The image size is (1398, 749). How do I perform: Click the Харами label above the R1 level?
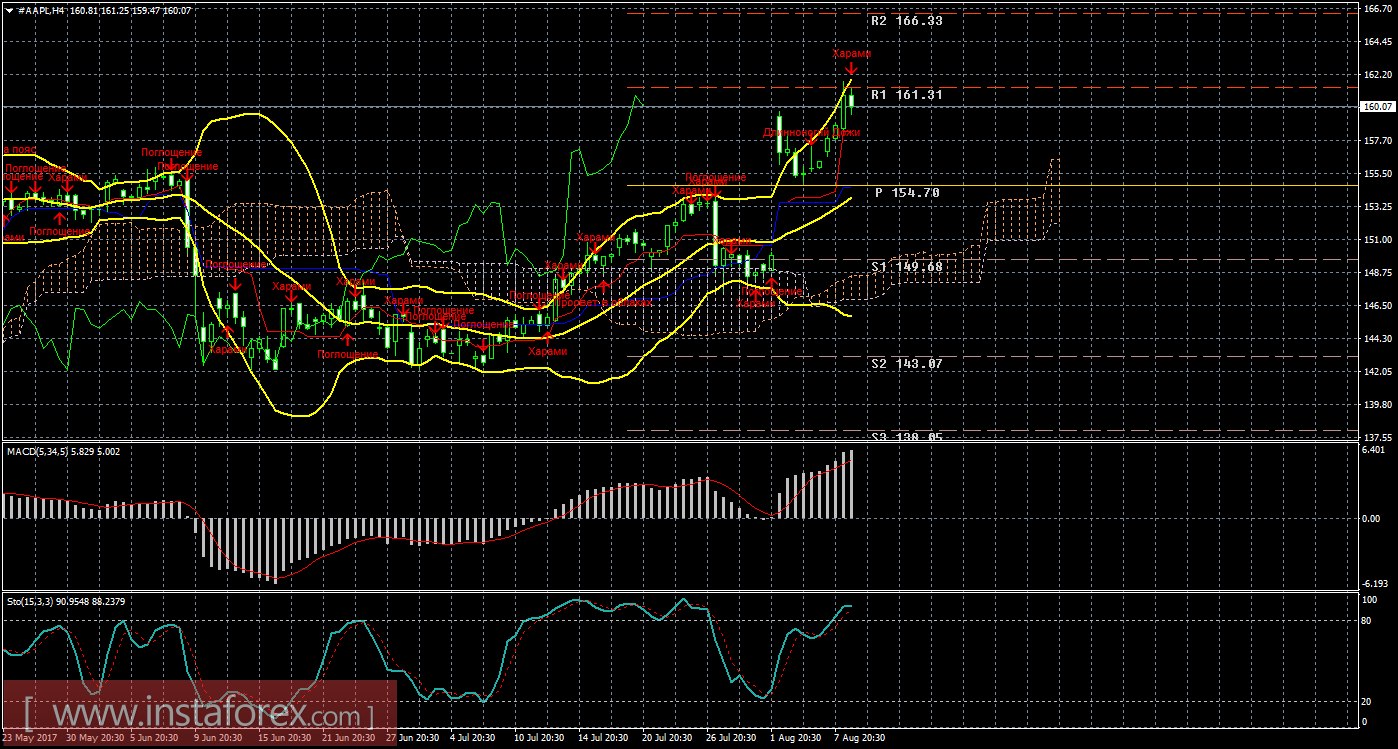[853, 54]
